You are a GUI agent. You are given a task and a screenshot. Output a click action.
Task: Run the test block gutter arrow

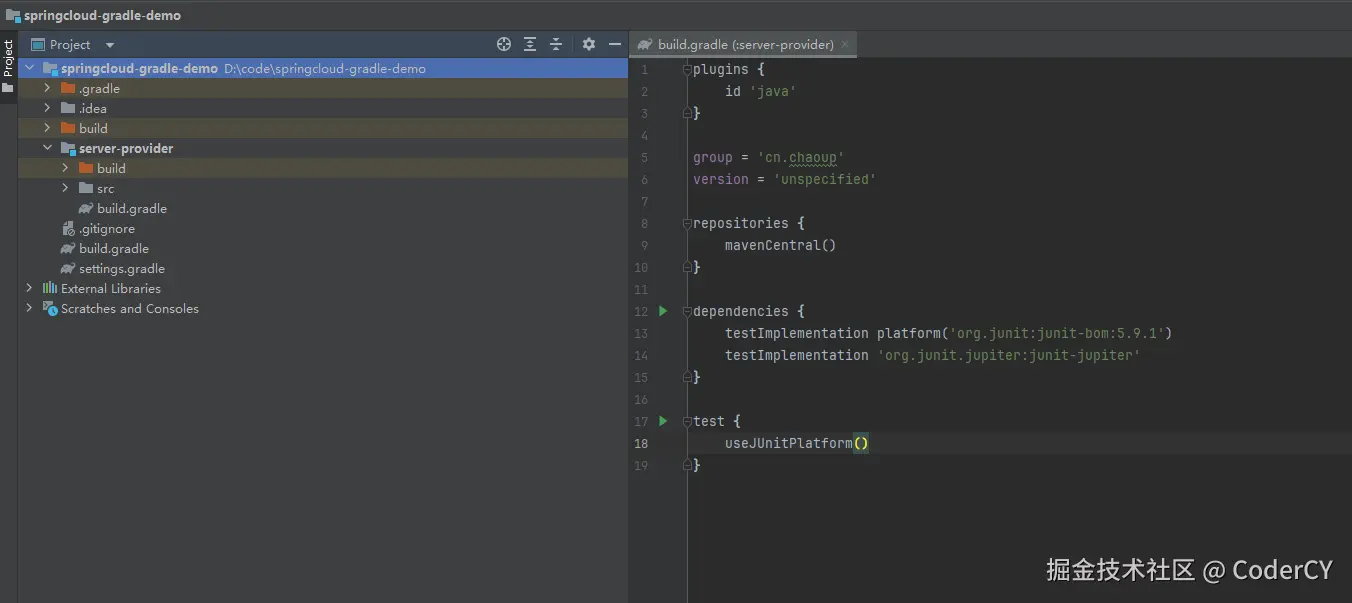click(663, 421)
